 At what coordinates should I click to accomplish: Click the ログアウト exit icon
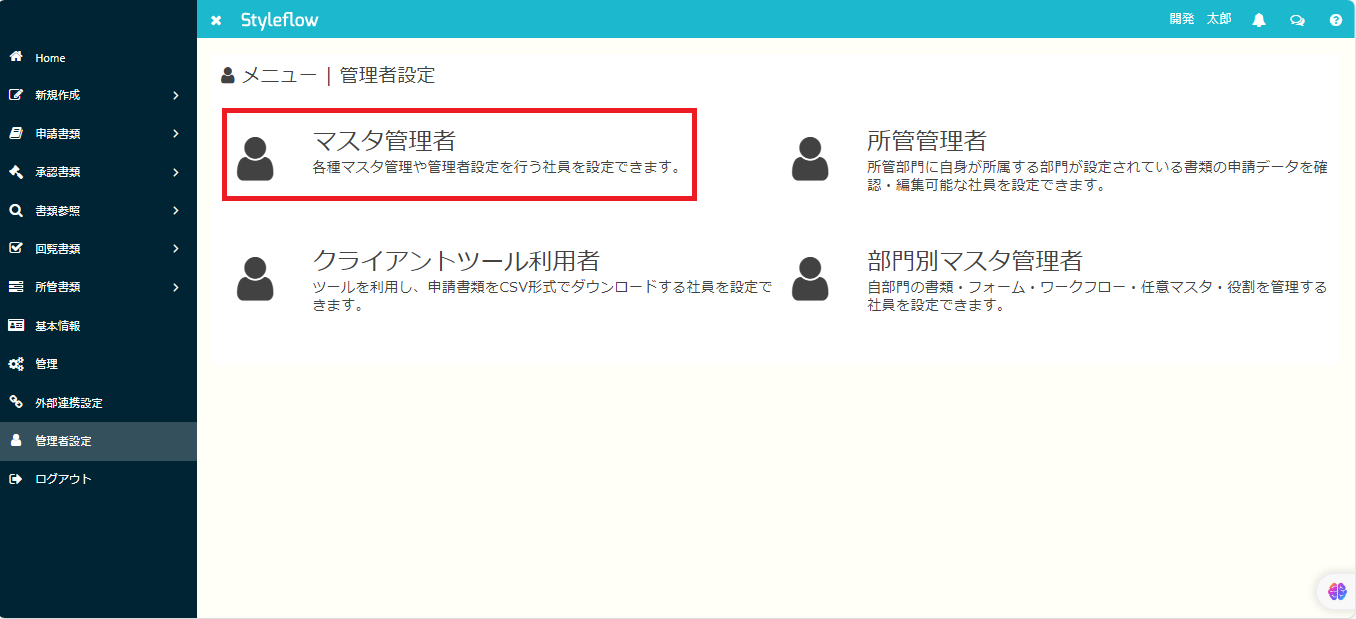[16, 479]
